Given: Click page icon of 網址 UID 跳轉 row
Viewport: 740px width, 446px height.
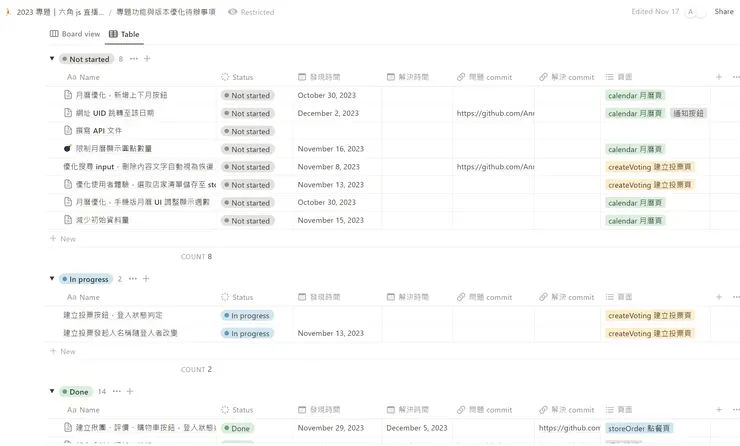Looking at the screenshot, I should tap(68, 113).
